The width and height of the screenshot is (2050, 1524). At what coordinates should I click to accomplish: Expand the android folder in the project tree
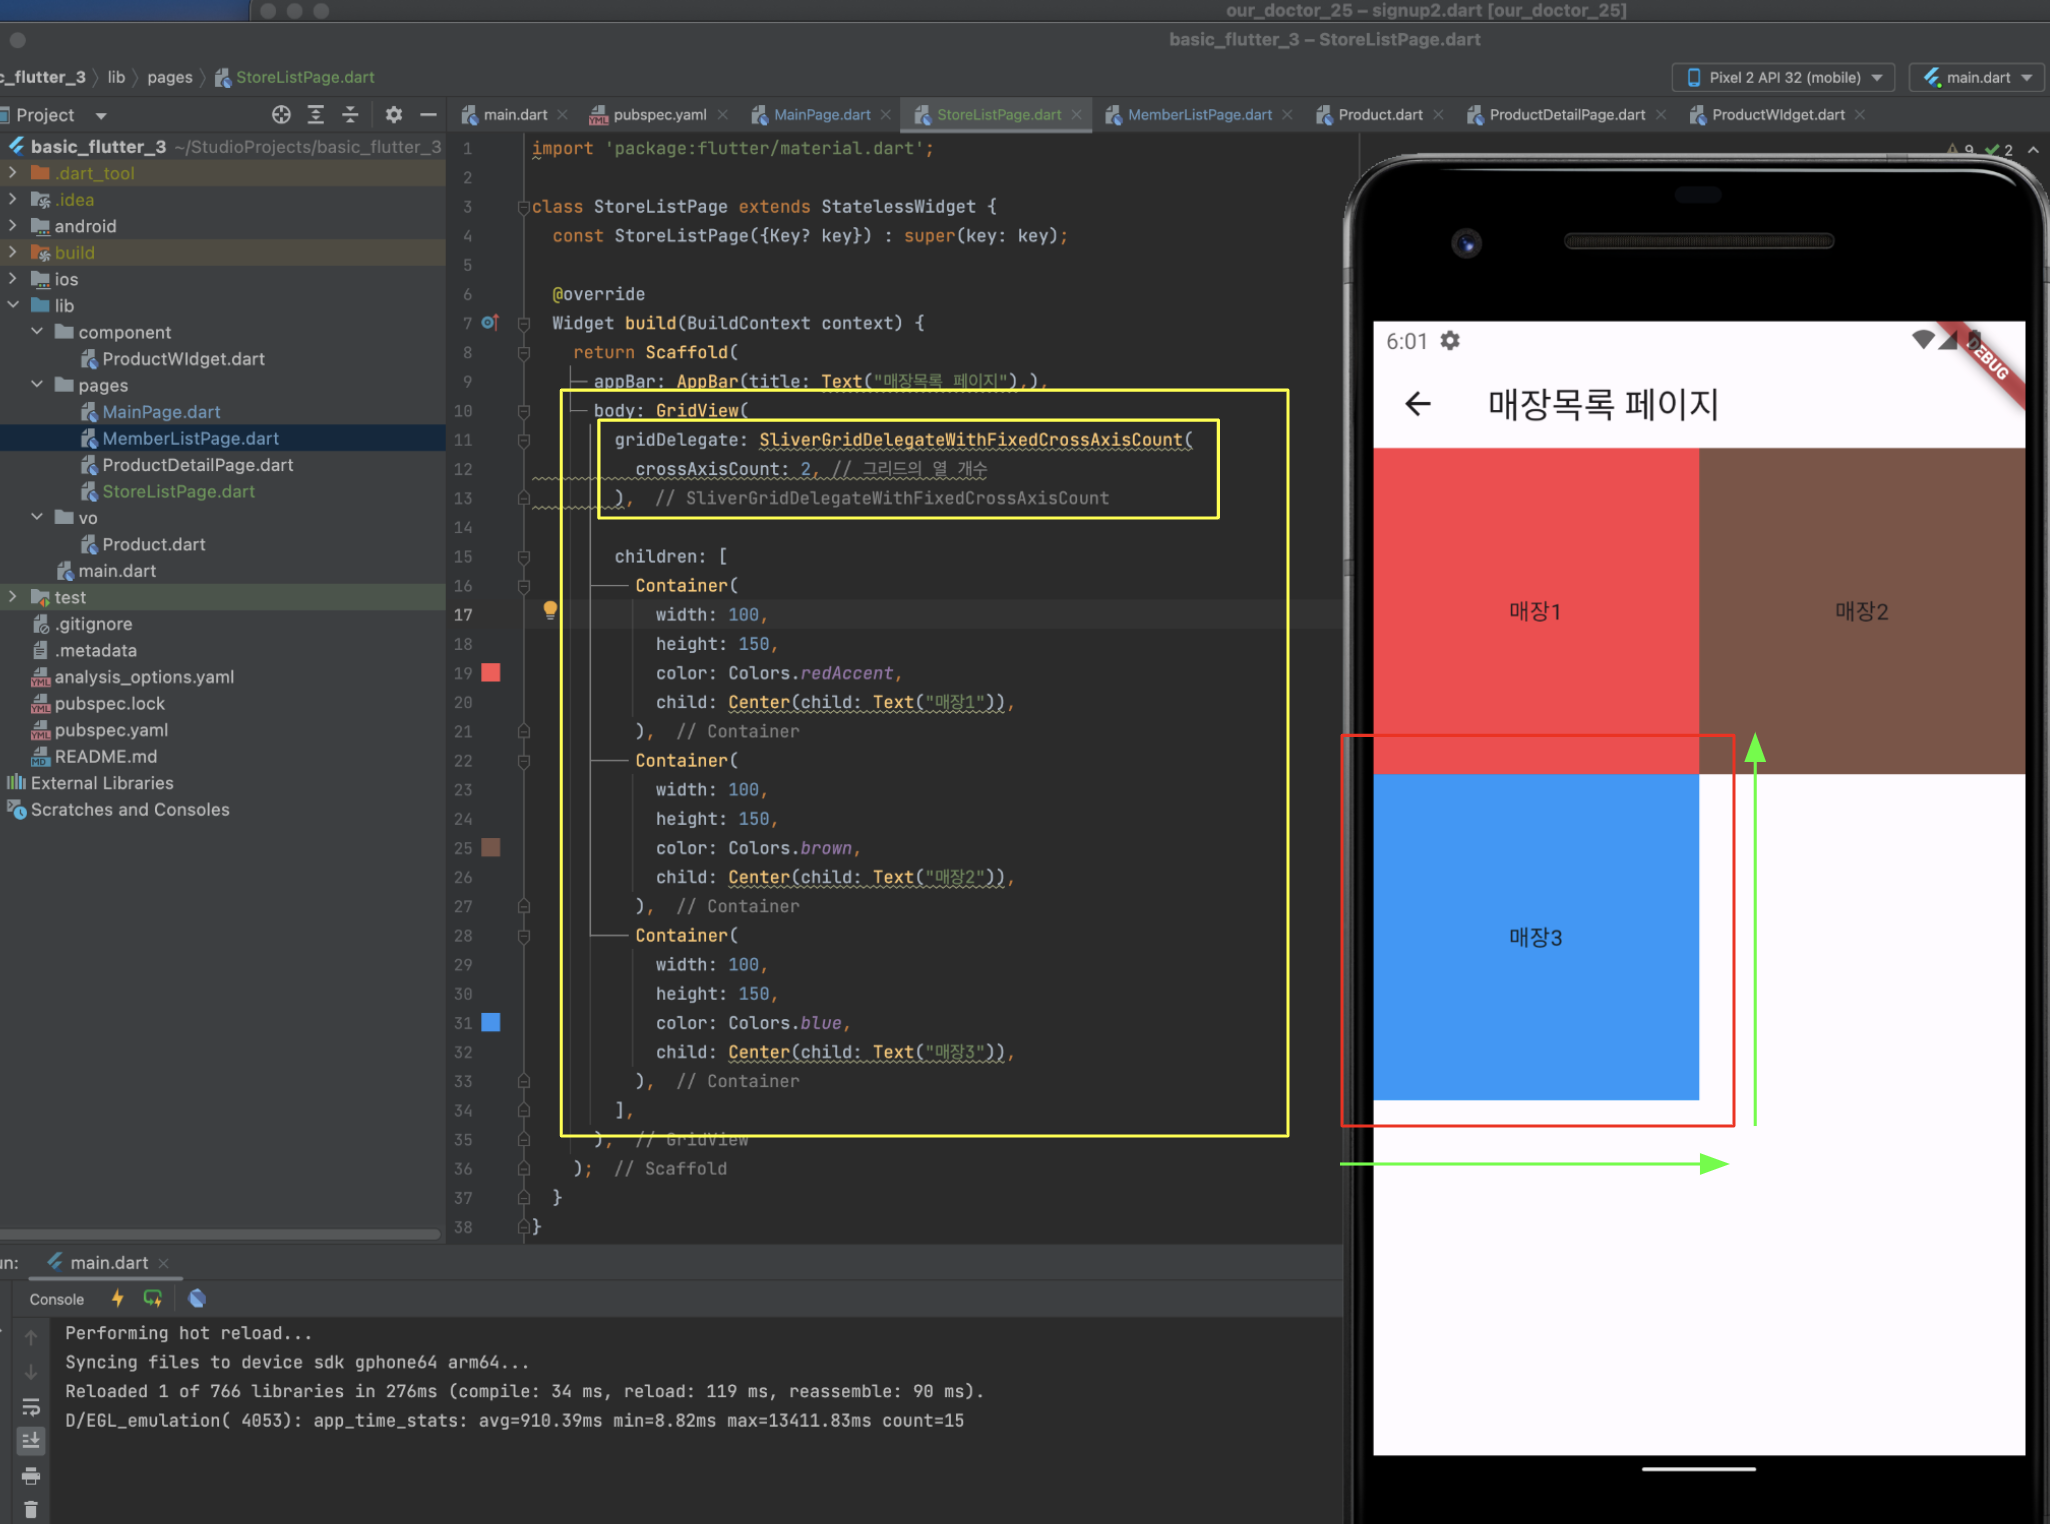(13, 226)
